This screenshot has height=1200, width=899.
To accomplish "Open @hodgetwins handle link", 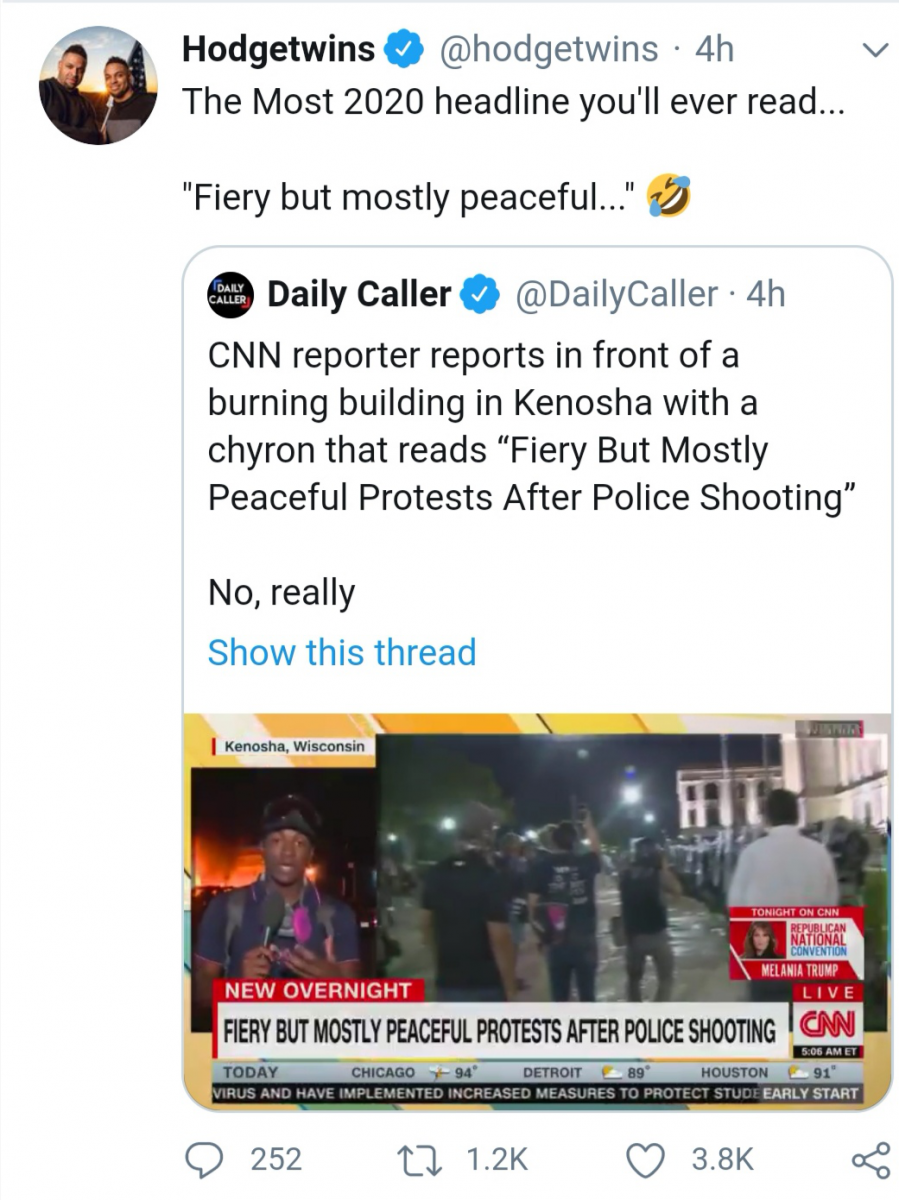I will point(549,49).
